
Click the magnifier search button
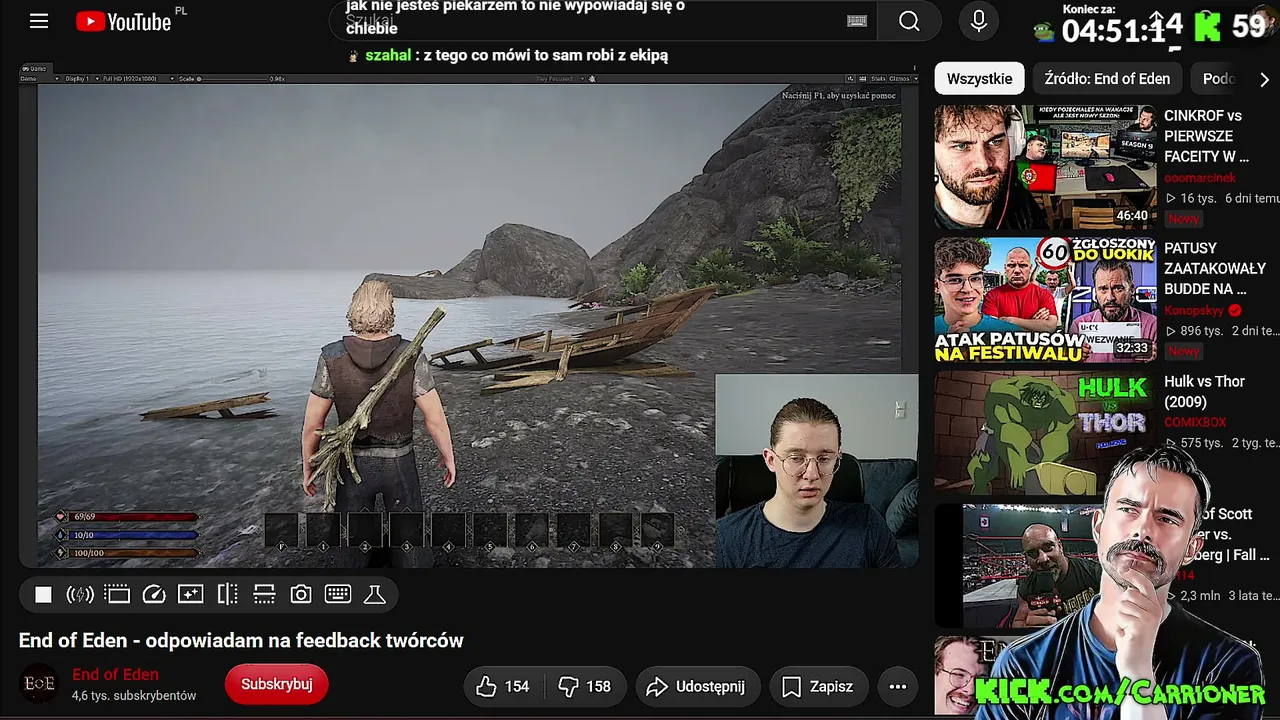click(x=909, y=21)
